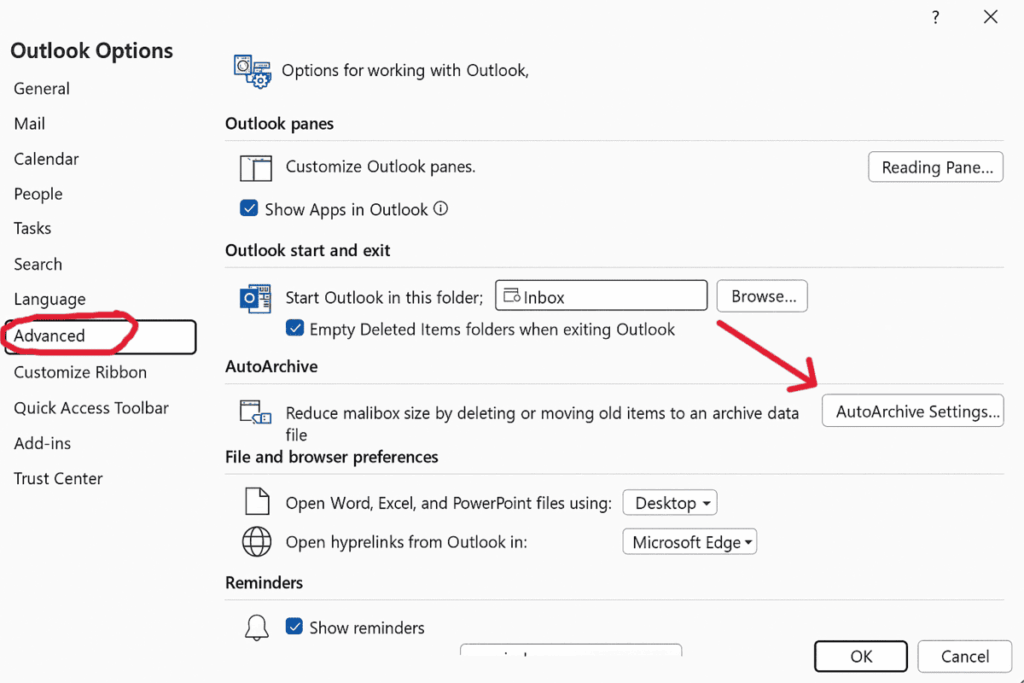Open the Mail options category

click(x=29, y=123)
